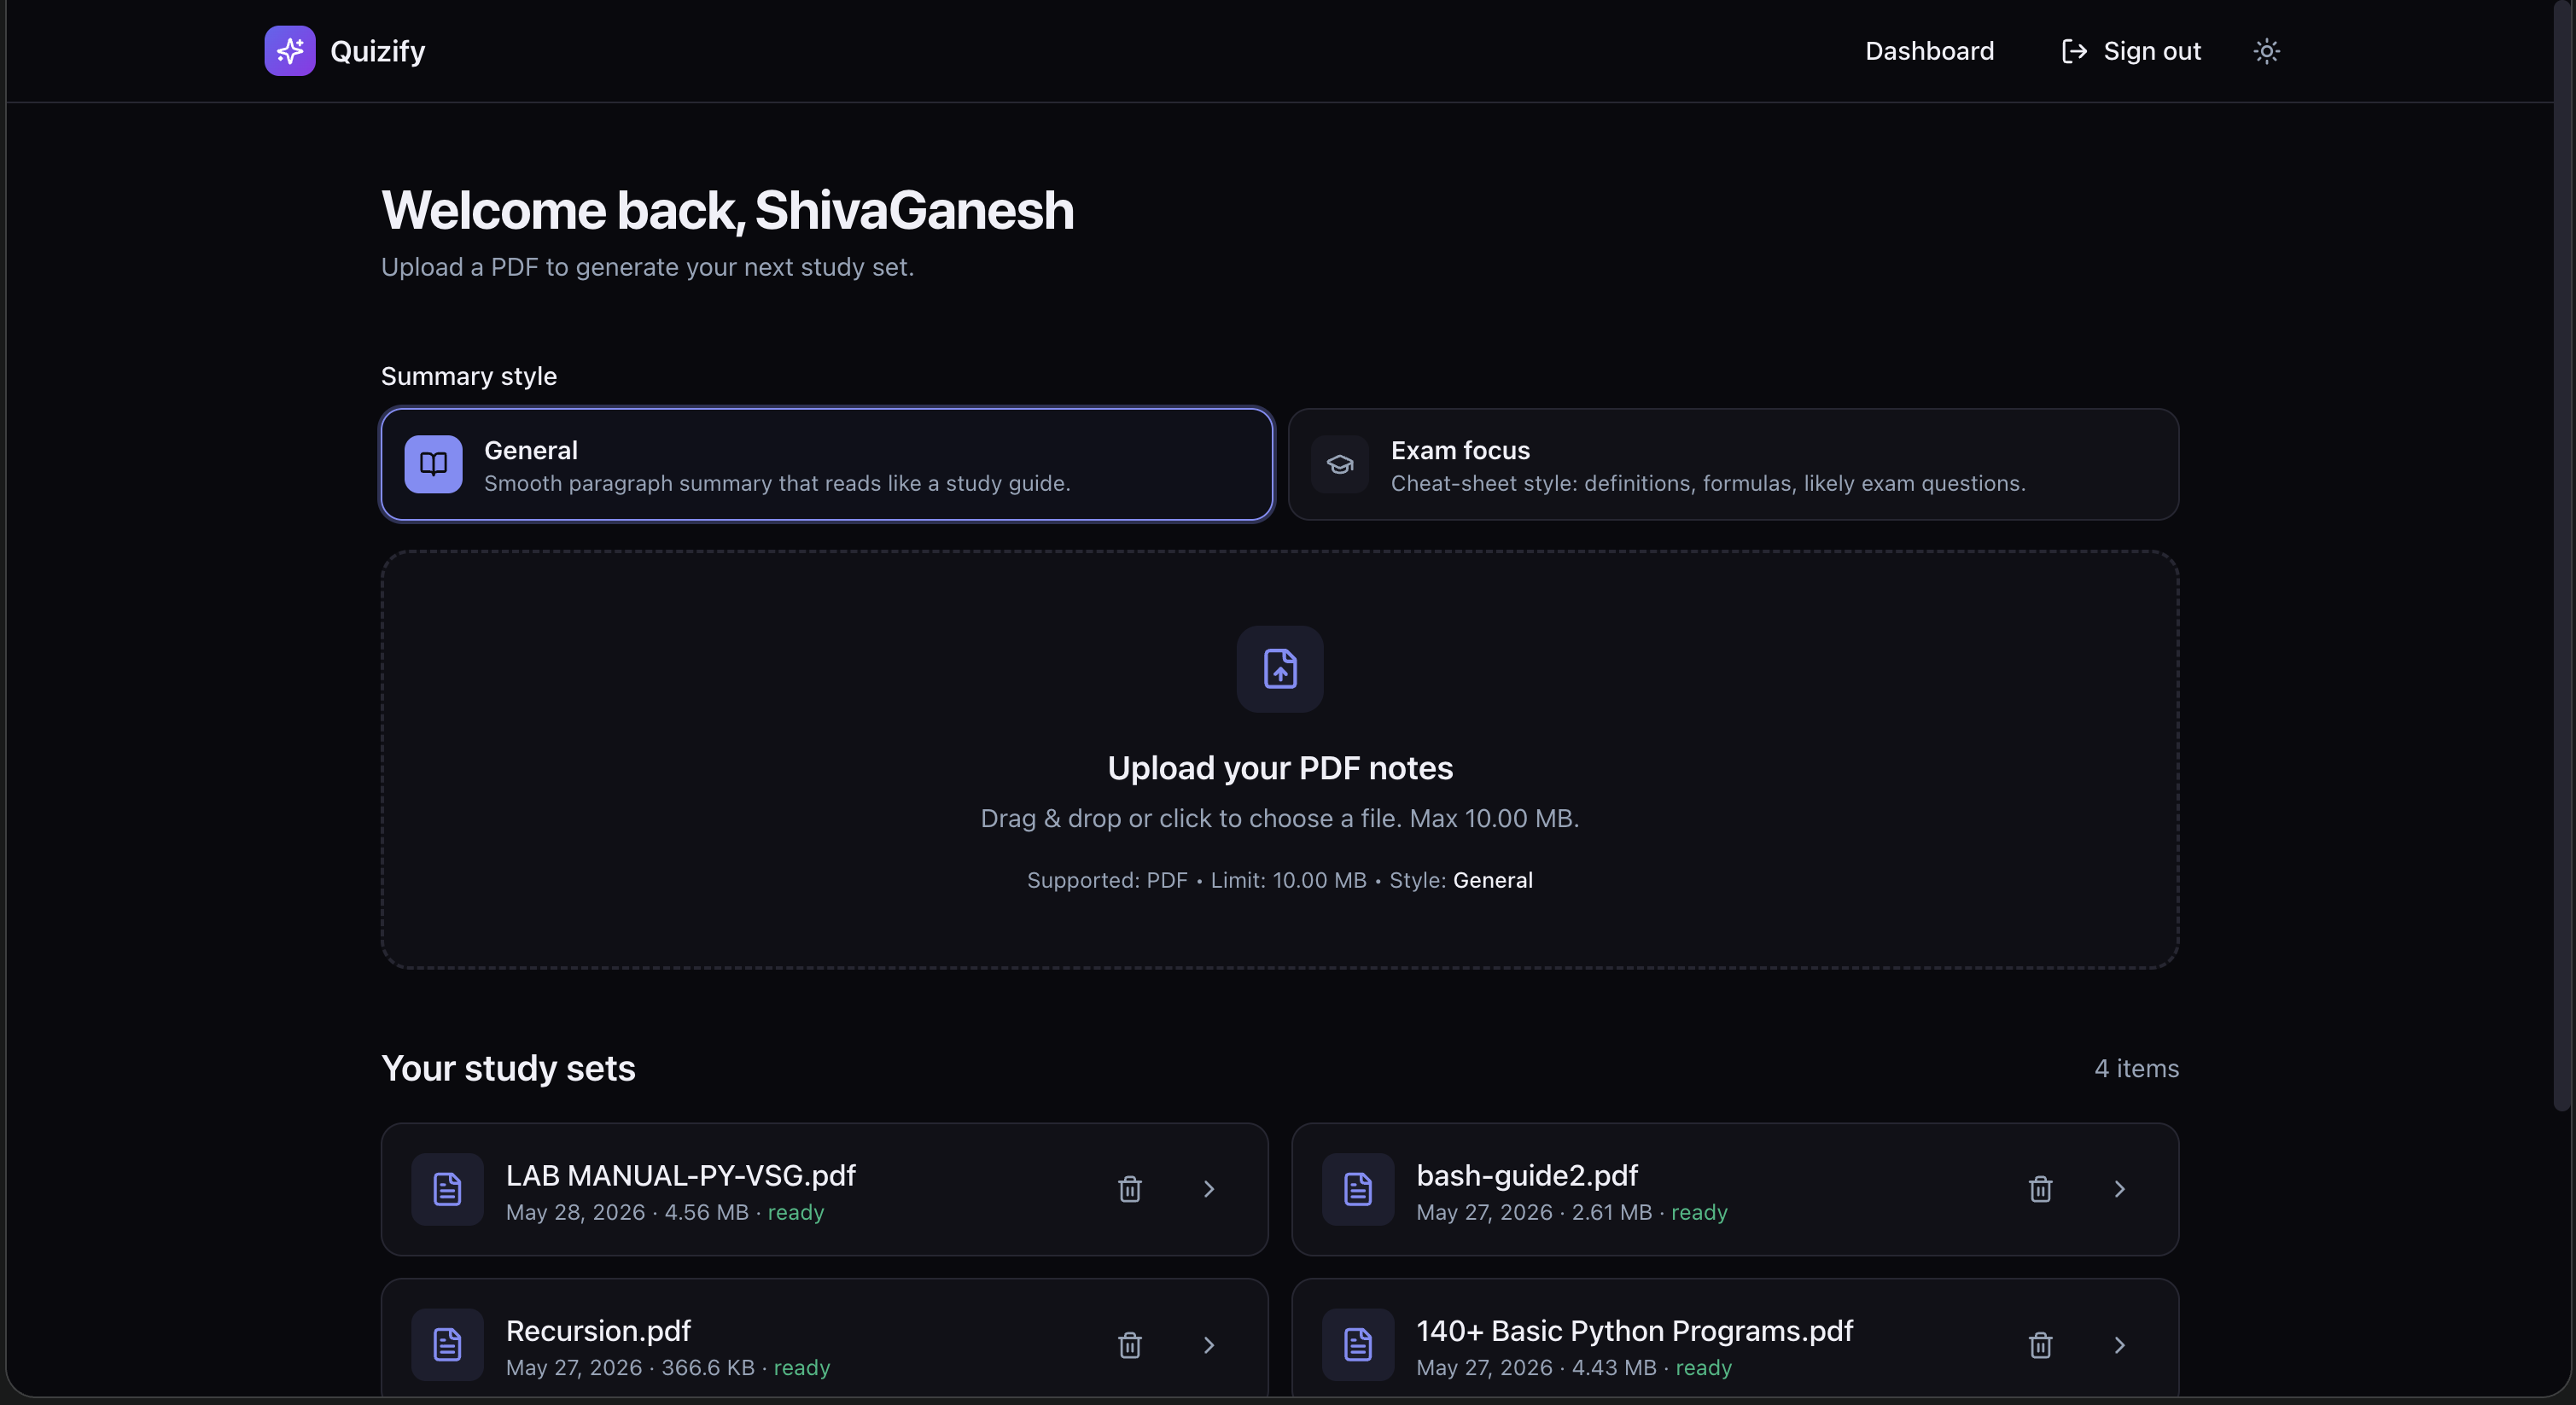Image resolution: width=2576 pixels, height=1405 pixels.
Task: Click the 'Smooth paragraph summary' description text
Action: click(x=777, y=483)
